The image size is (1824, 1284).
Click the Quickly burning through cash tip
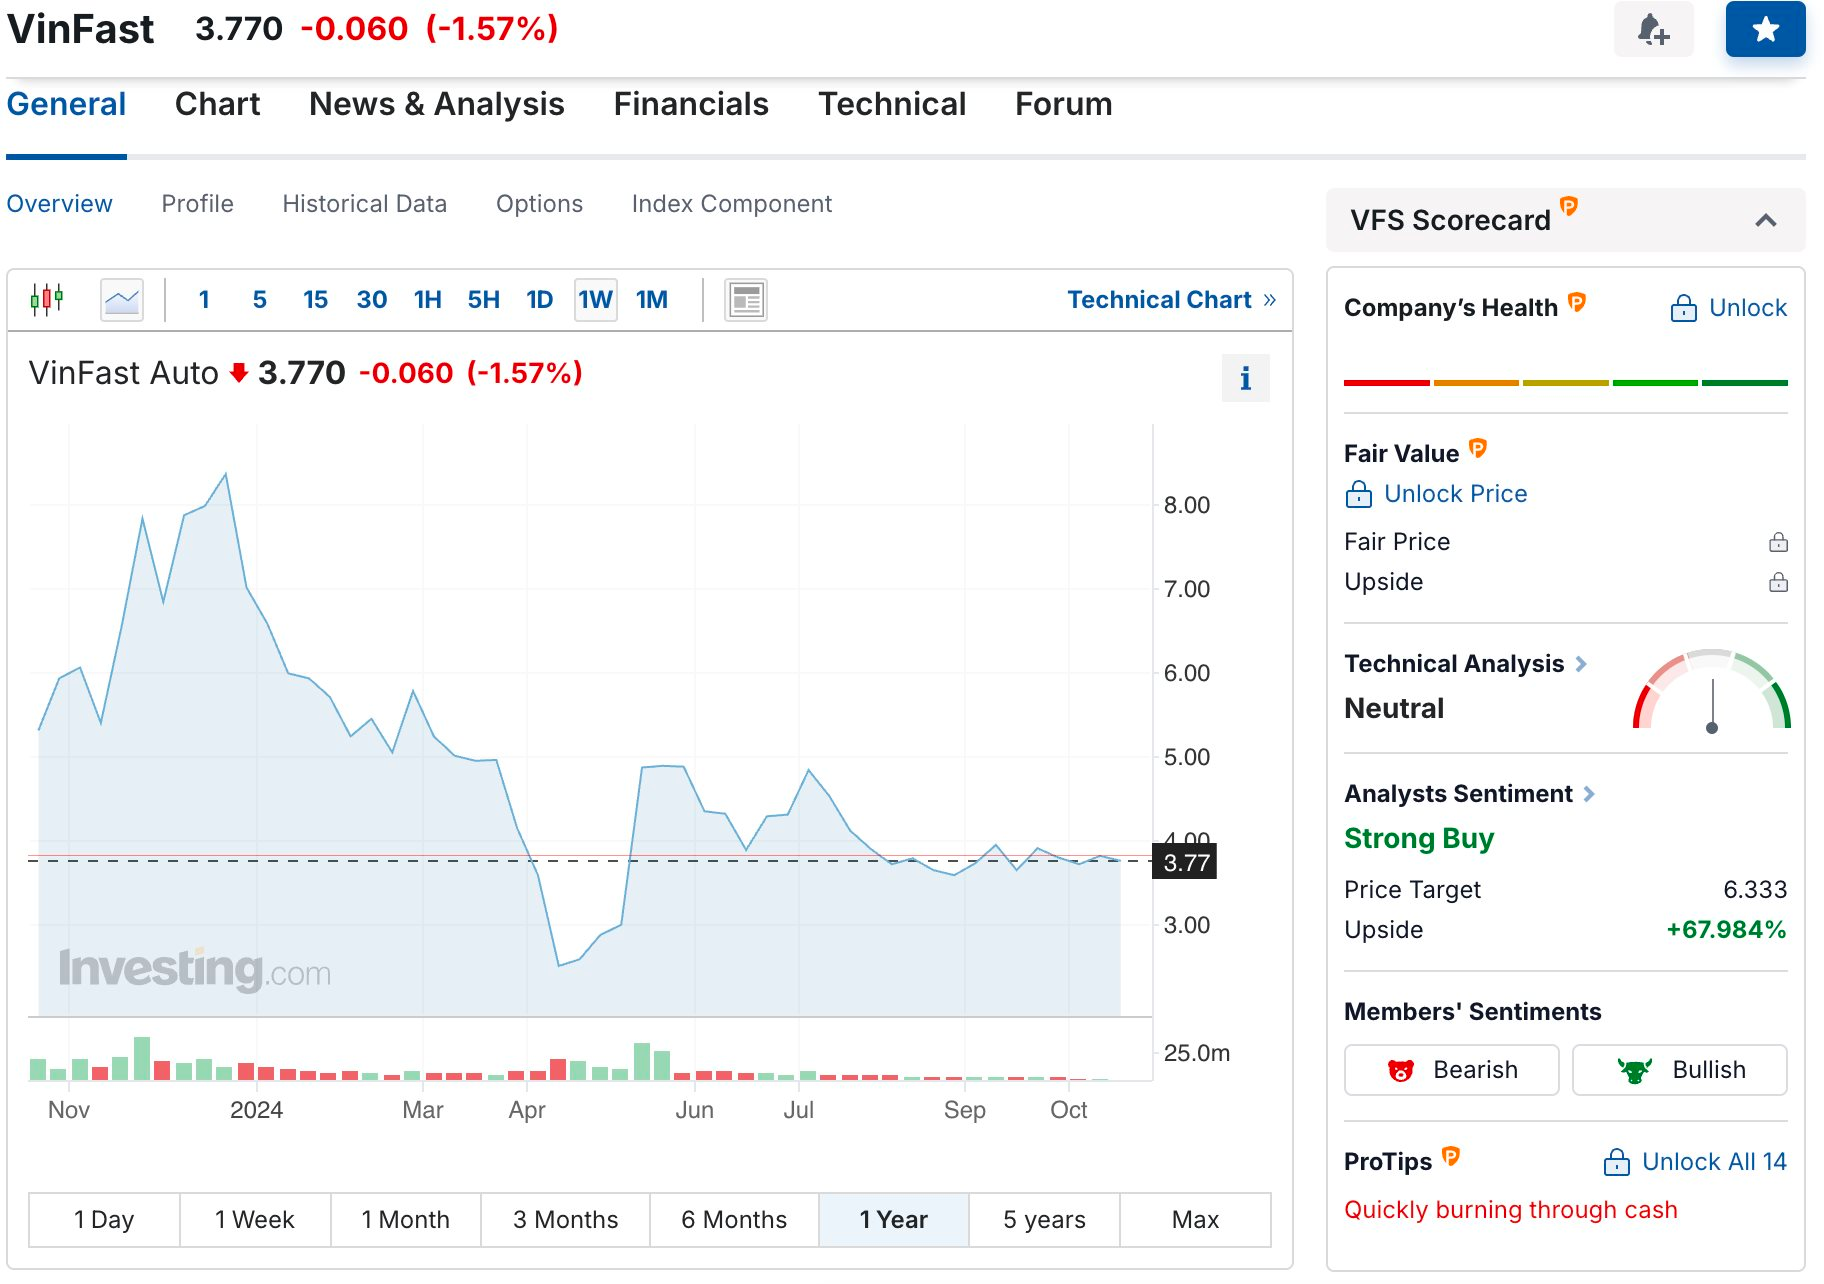pyautogui.click(x=1510, y=1210)
